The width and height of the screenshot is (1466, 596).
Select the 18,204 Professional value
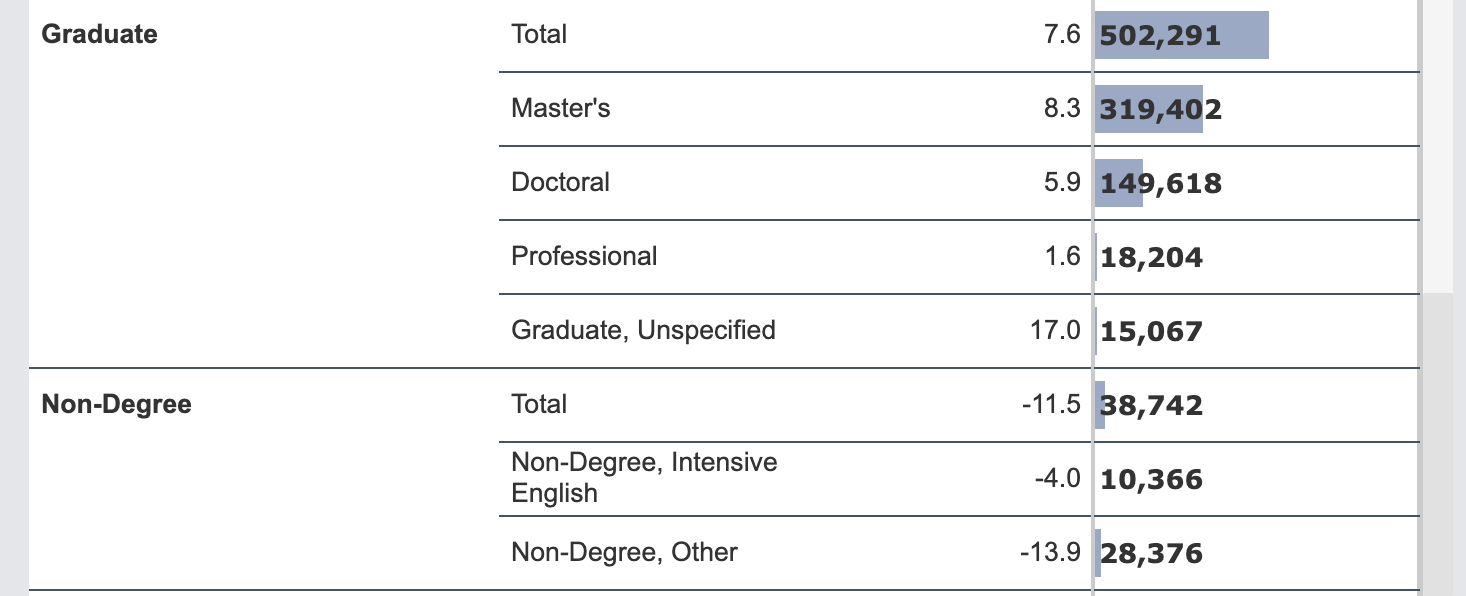pyautogui.click(x=1151, y=258)
